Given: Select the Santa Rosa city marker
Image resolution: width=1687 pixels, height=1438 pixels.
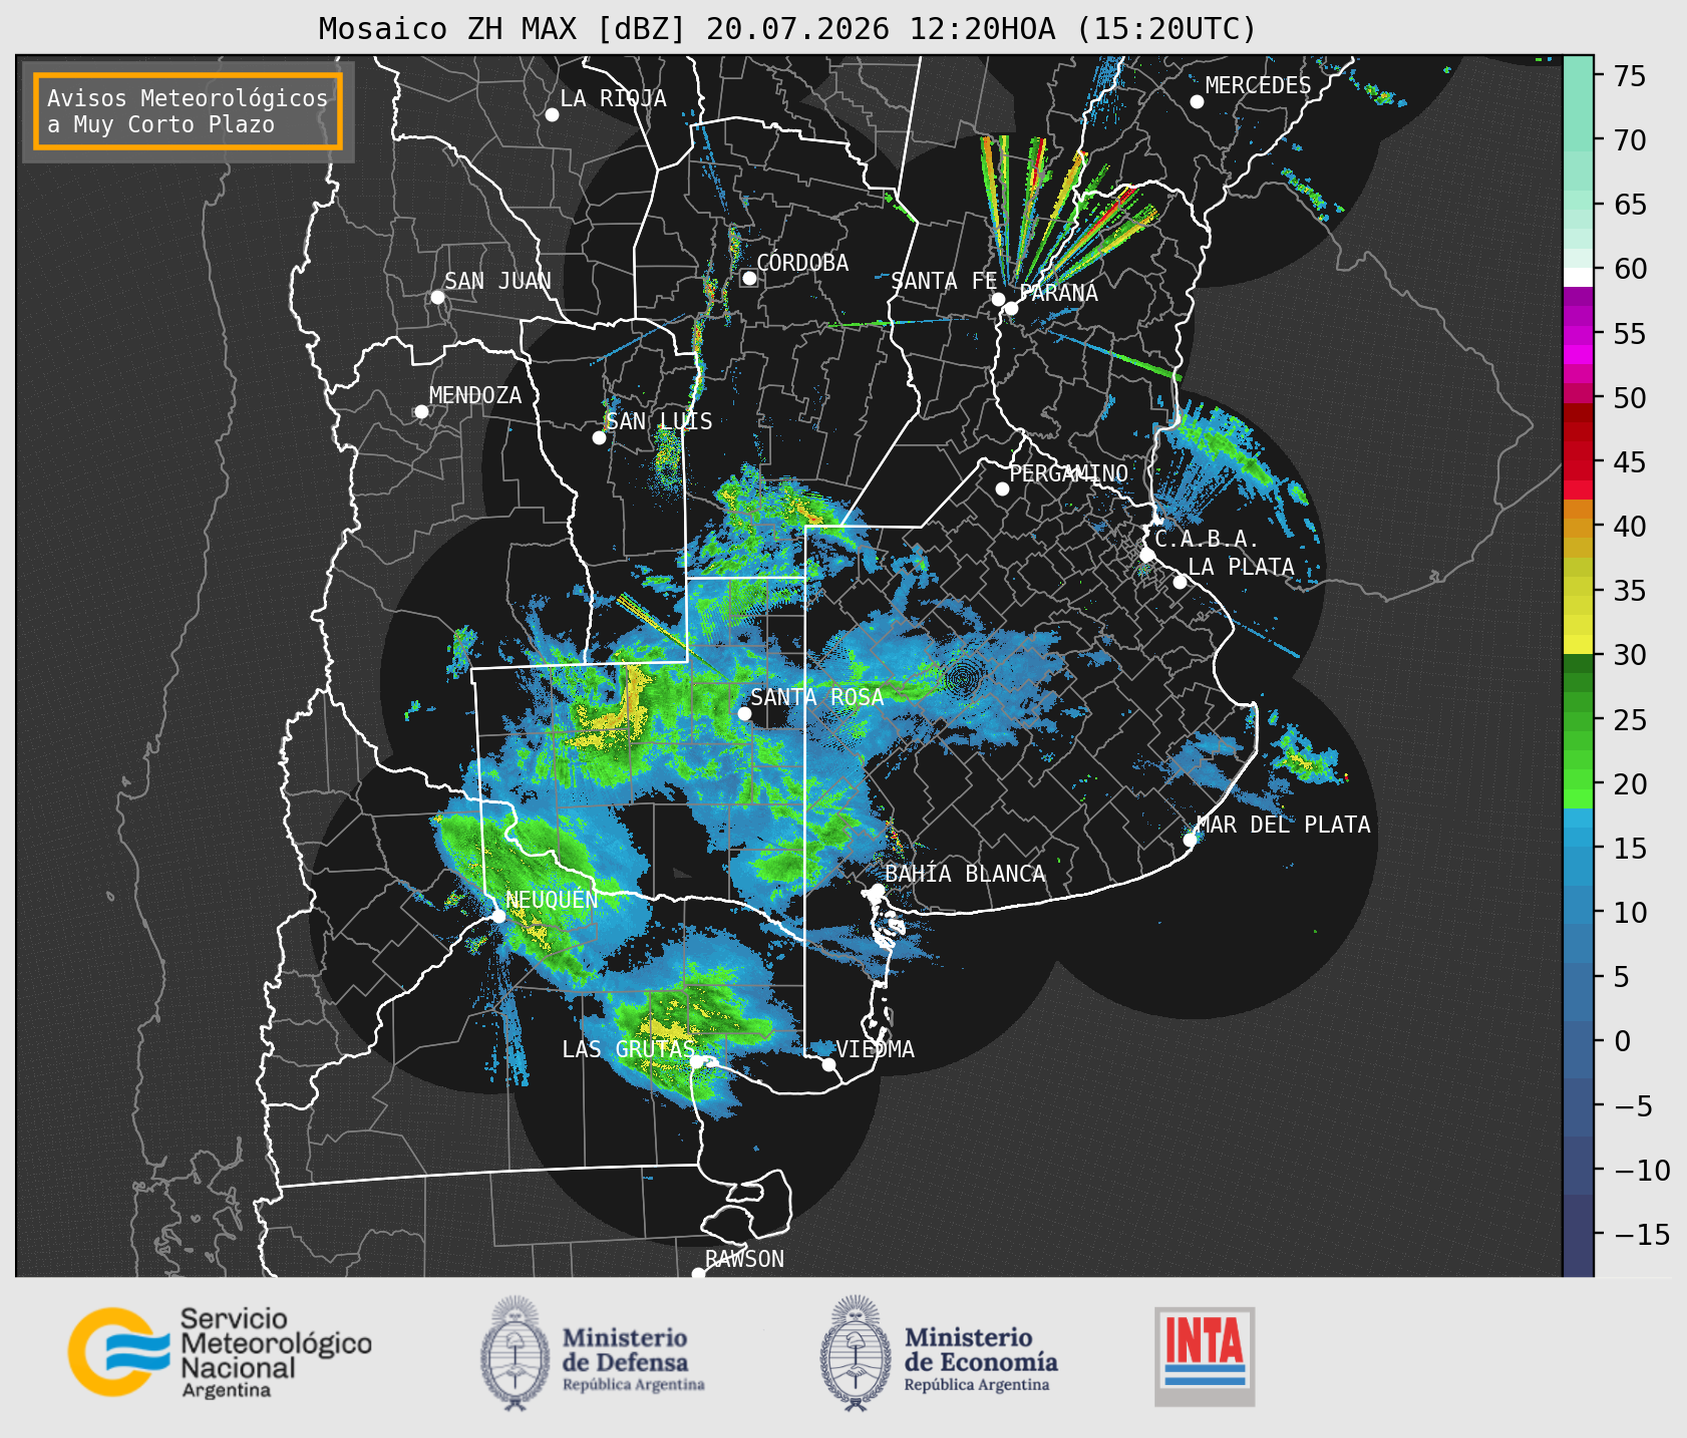Looking at the screenshot, I should [744, 713].
